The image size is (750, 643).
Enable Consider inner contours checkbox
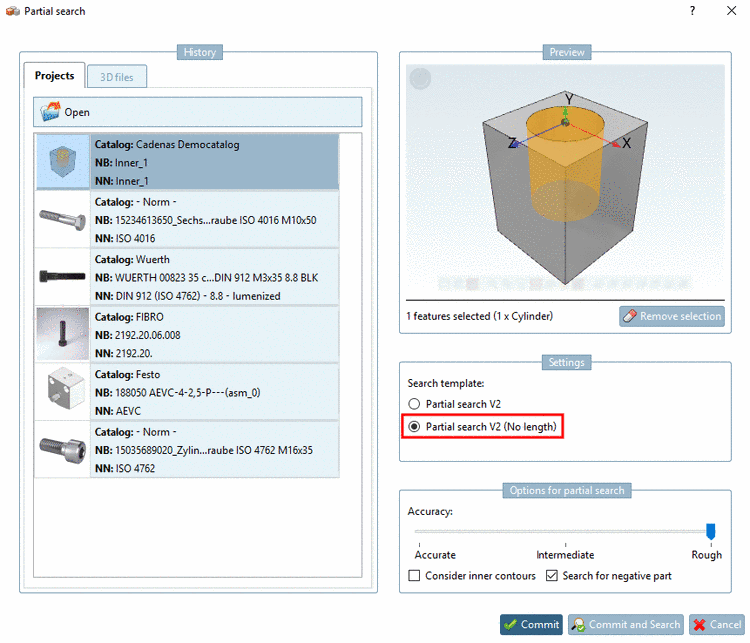tap(414, 576)
